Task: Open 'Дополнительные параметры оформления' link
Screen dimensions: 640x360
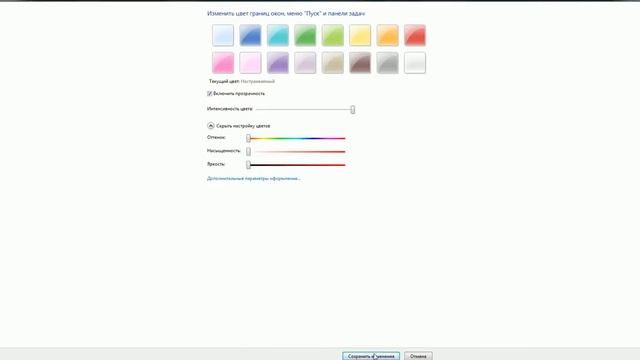Action: coord(254,178)
